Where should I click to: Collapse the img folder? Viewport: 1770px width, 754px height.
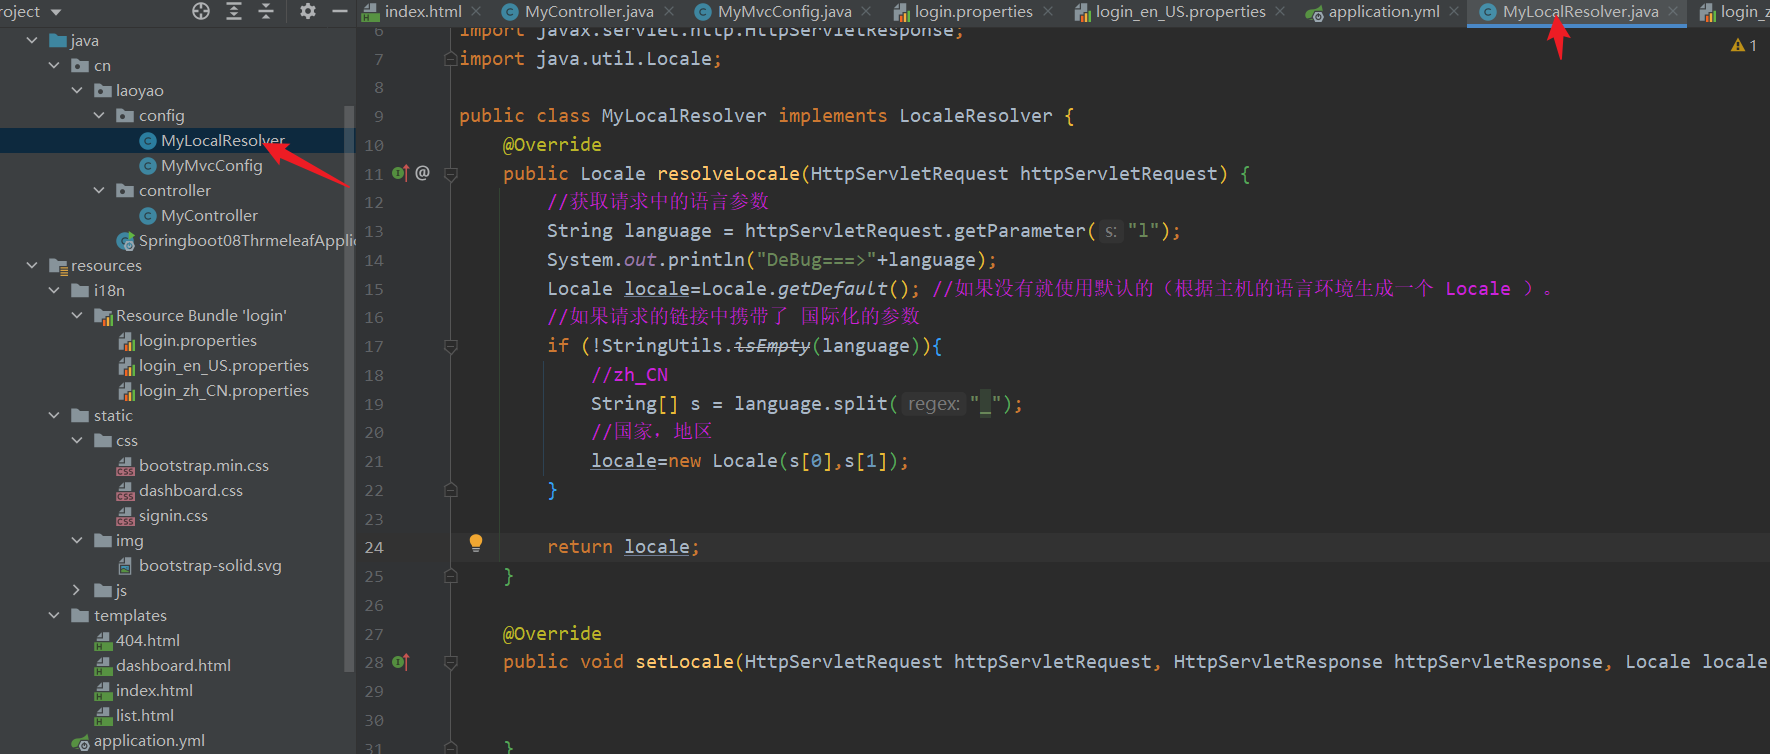[77, 540]
